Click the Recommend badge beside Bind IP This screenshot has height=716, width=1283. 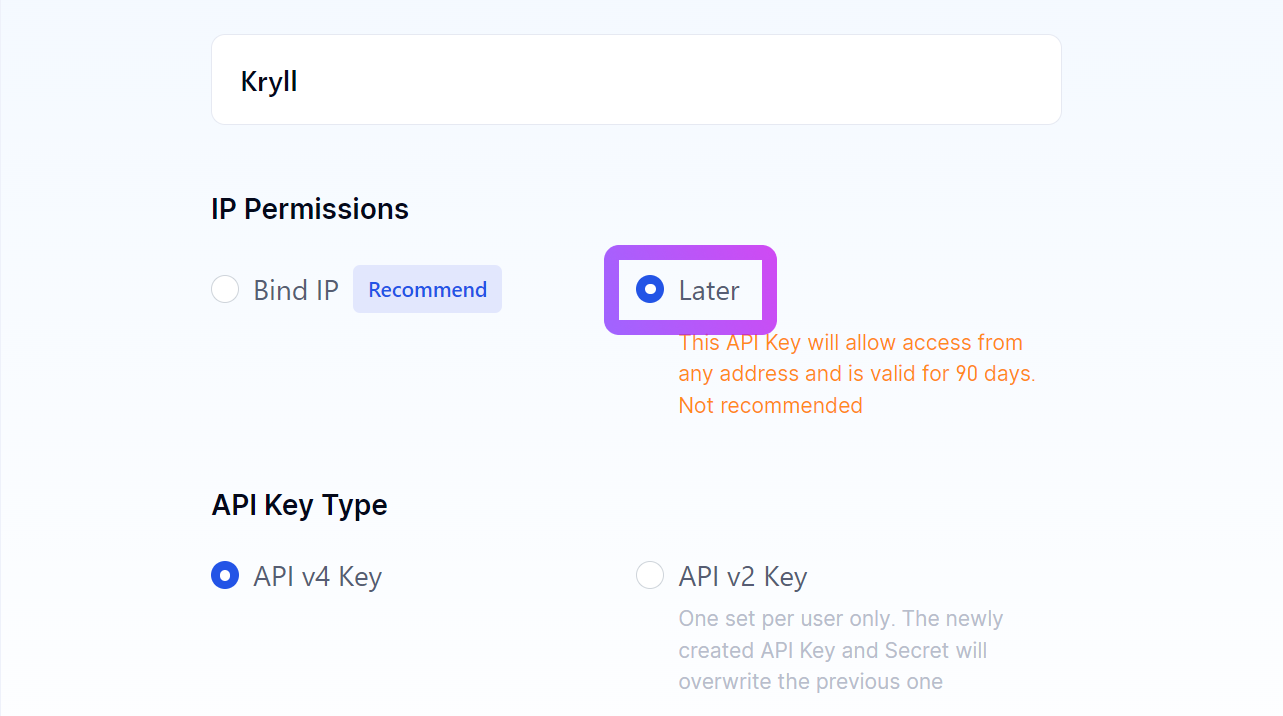(427, 289)
